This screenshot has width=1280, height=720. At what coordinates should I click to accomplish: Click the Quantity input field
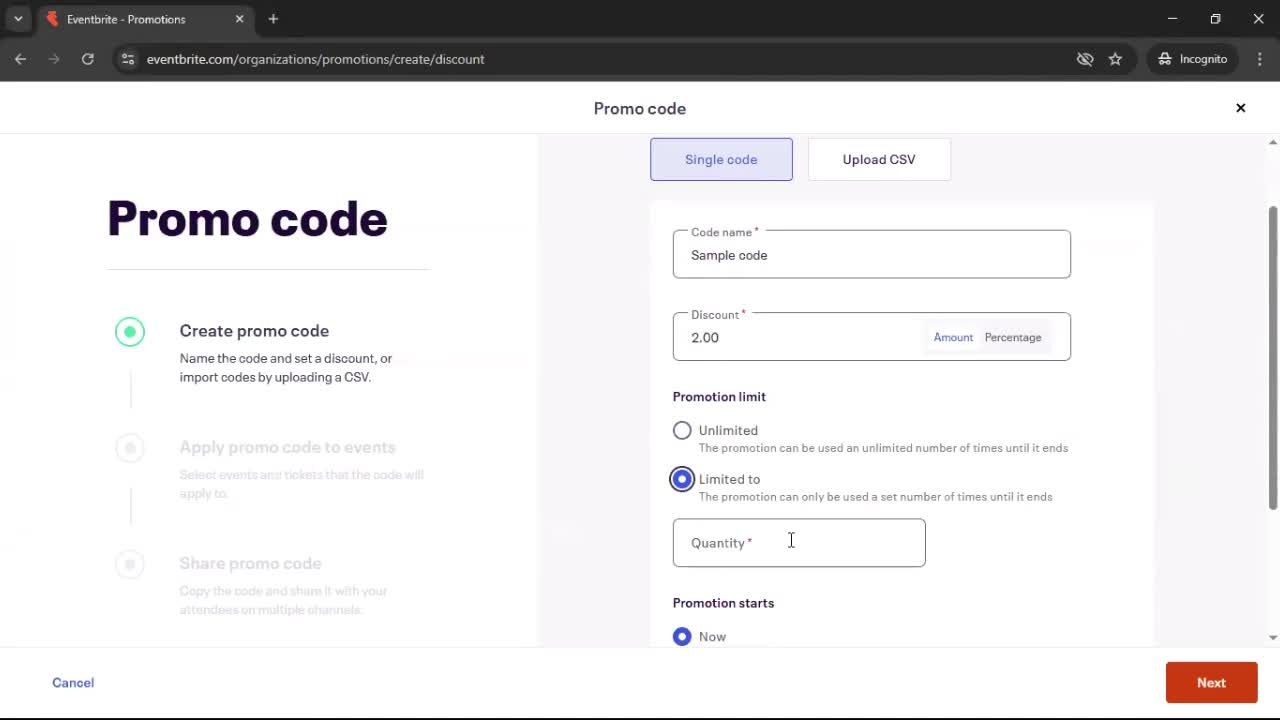coord(799,542)
